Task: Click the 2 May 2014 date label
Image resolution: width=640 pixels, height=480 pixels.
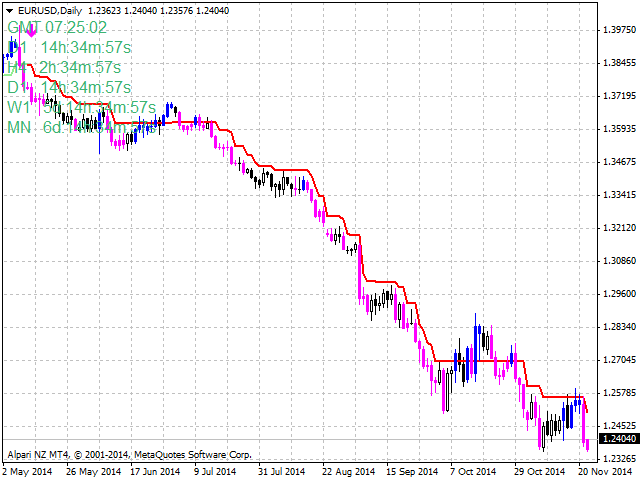Action: (30, 470)
